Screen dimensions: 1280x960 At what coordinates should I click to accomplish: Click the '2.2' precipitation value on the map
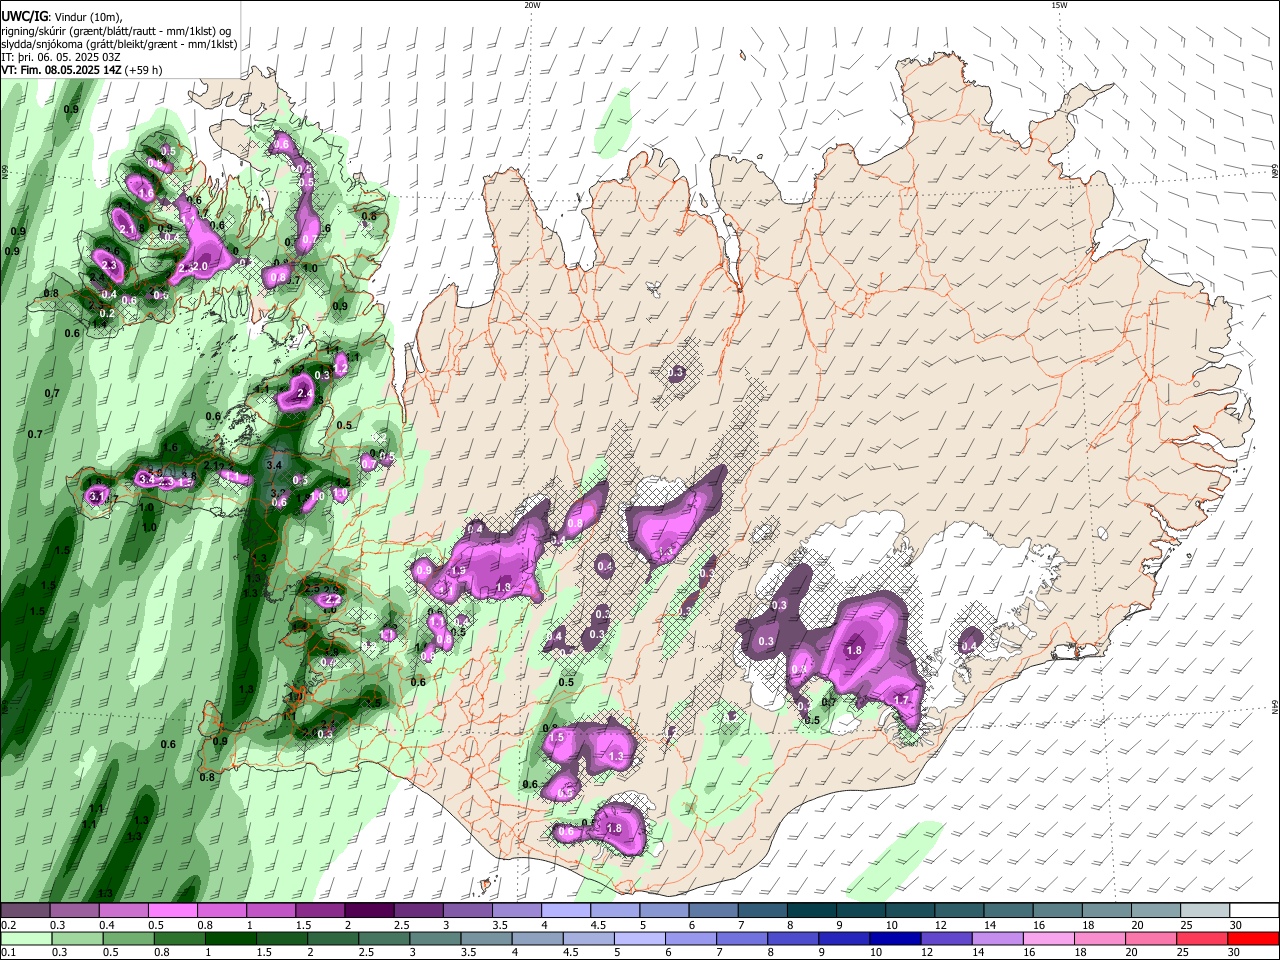[333, 600]
